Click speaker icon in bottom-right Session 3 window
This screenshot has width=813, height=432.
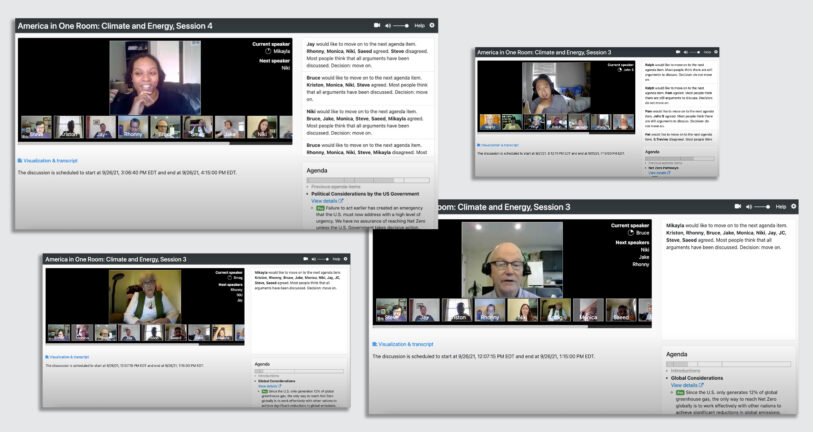pos(747,206)
